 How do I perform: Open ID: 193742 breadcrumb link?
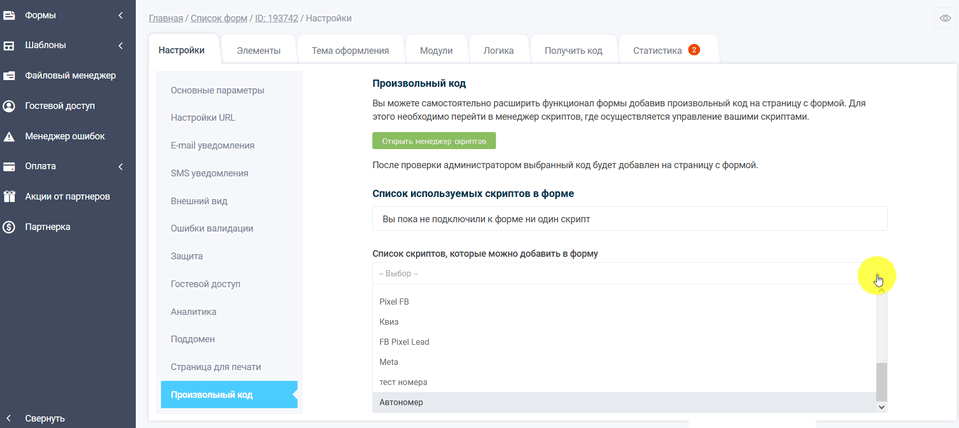click(276, 18)
